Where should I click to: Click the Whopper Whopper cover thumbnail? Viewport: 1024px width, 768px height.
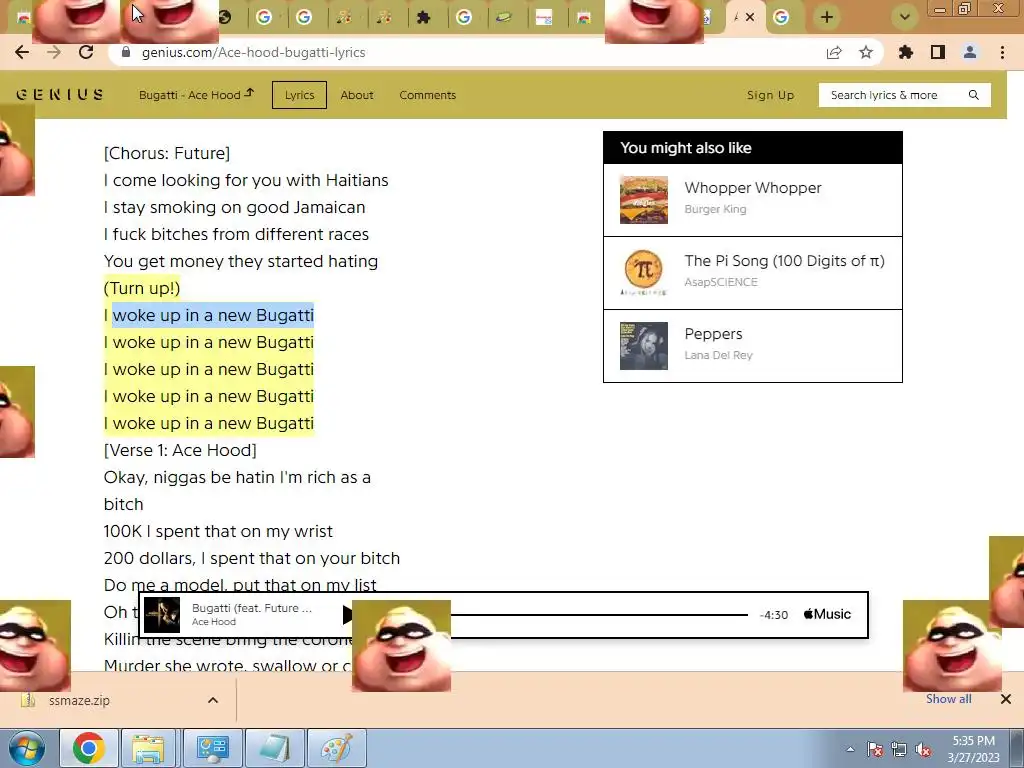[644, 200]
